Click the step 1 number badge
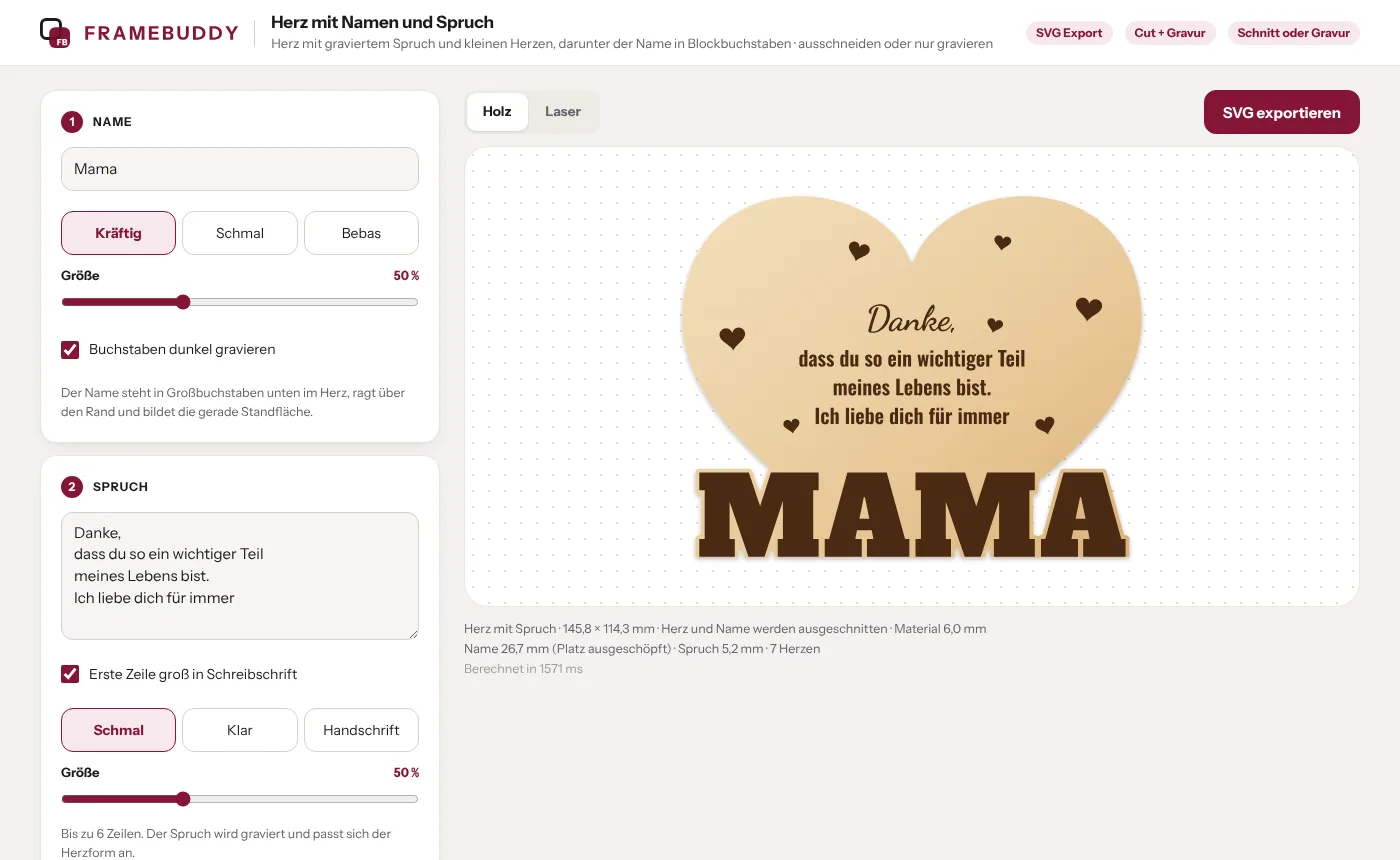Image resolution: width=1400 pixels, height=860 pixels. [72, 122]
